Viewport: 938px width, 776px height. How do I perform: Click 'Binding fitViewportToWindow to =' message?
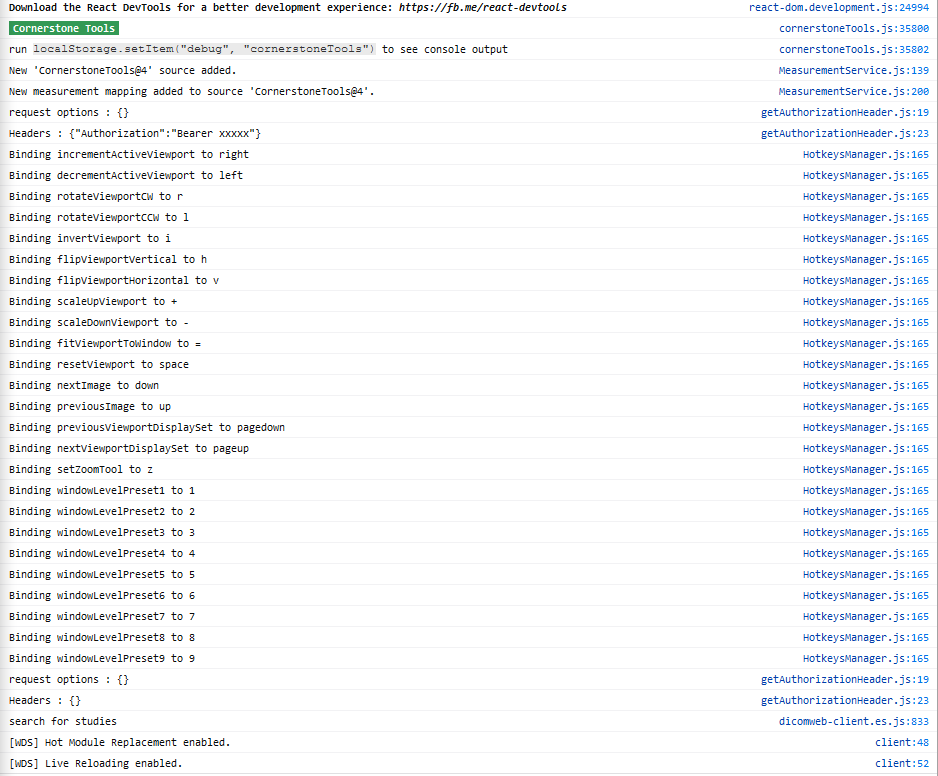(x=105, y=343)
